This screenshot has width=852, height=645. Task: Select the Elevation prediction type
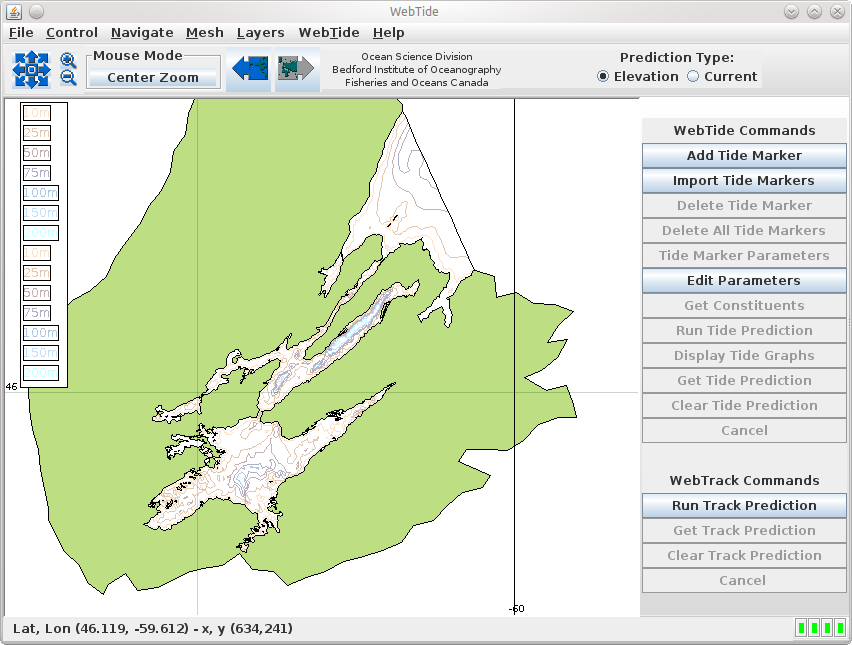[604, 77]
